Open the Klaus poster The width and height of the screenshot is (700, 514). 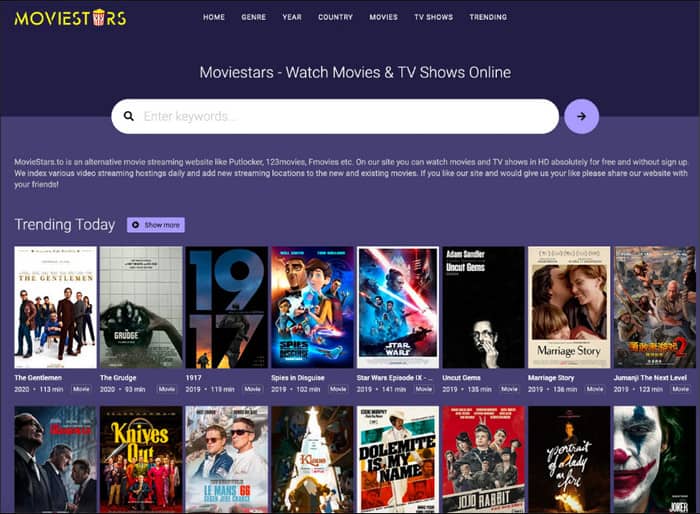[312, 460]
